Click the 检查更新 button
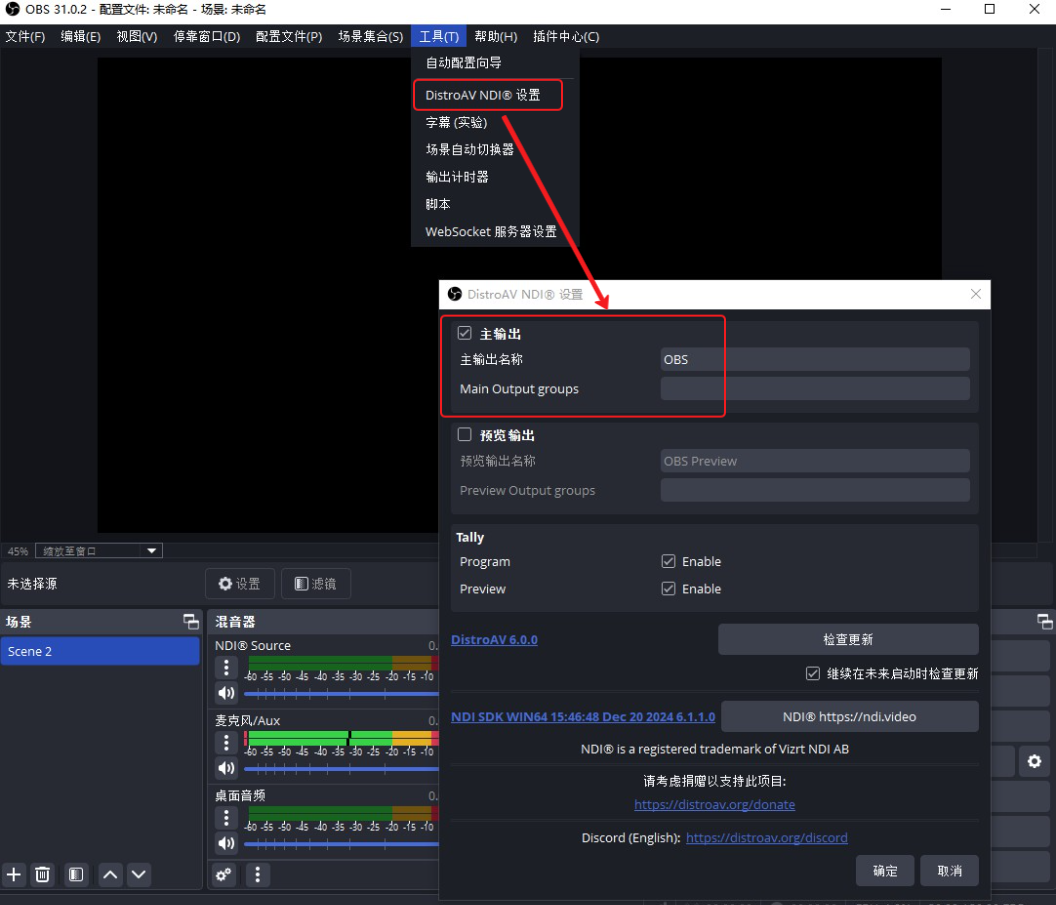This screenshot has width=1056, height=905. (x=848, y=639)
